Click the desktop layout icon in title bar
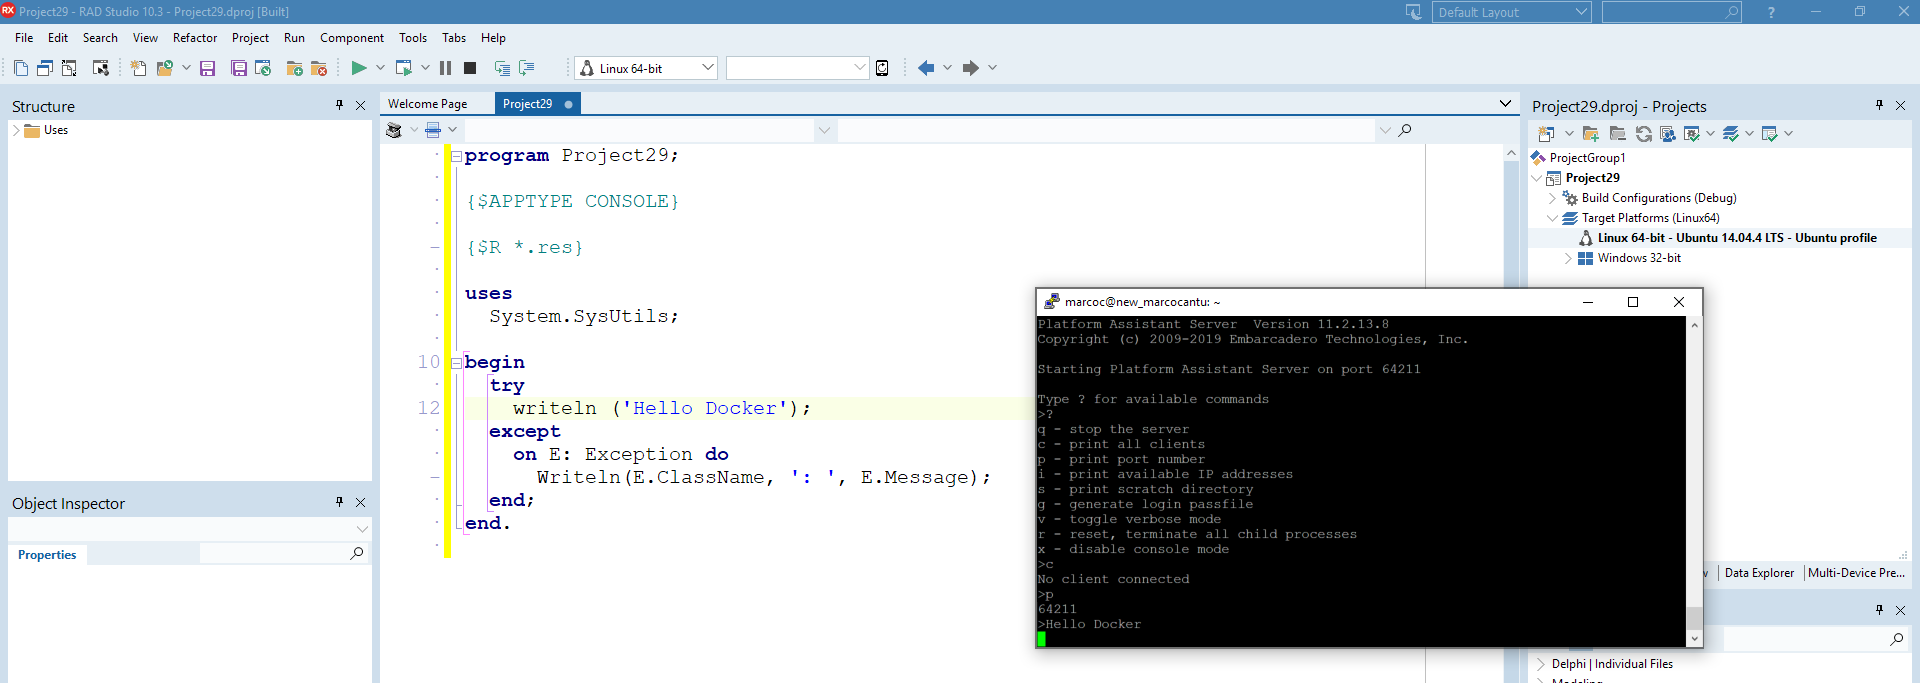The image size is (1920, 683). 1413,12
